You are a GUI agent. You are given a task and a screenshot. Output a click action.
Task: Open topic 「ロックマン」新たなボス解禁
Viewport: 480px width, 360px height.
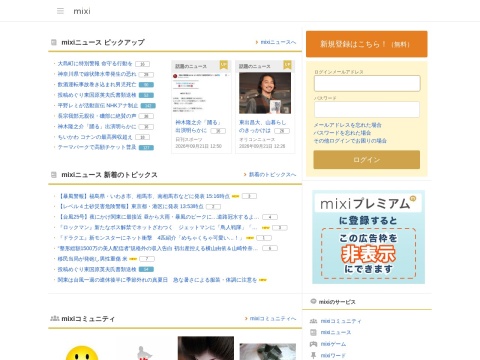[x=157, y=228]
